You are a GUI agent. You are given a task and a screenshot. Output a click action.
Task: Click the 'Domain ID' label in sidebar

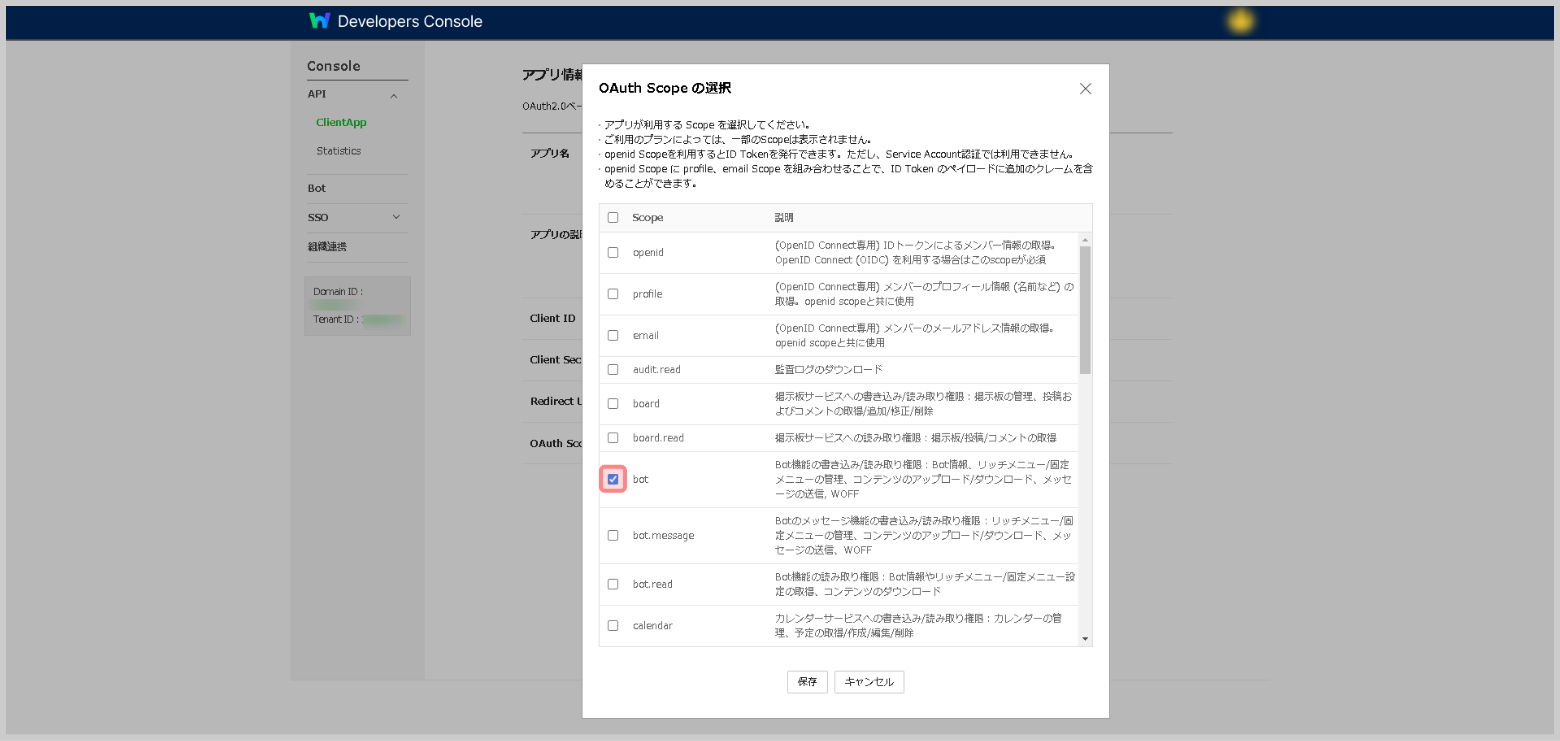[338, 292]
